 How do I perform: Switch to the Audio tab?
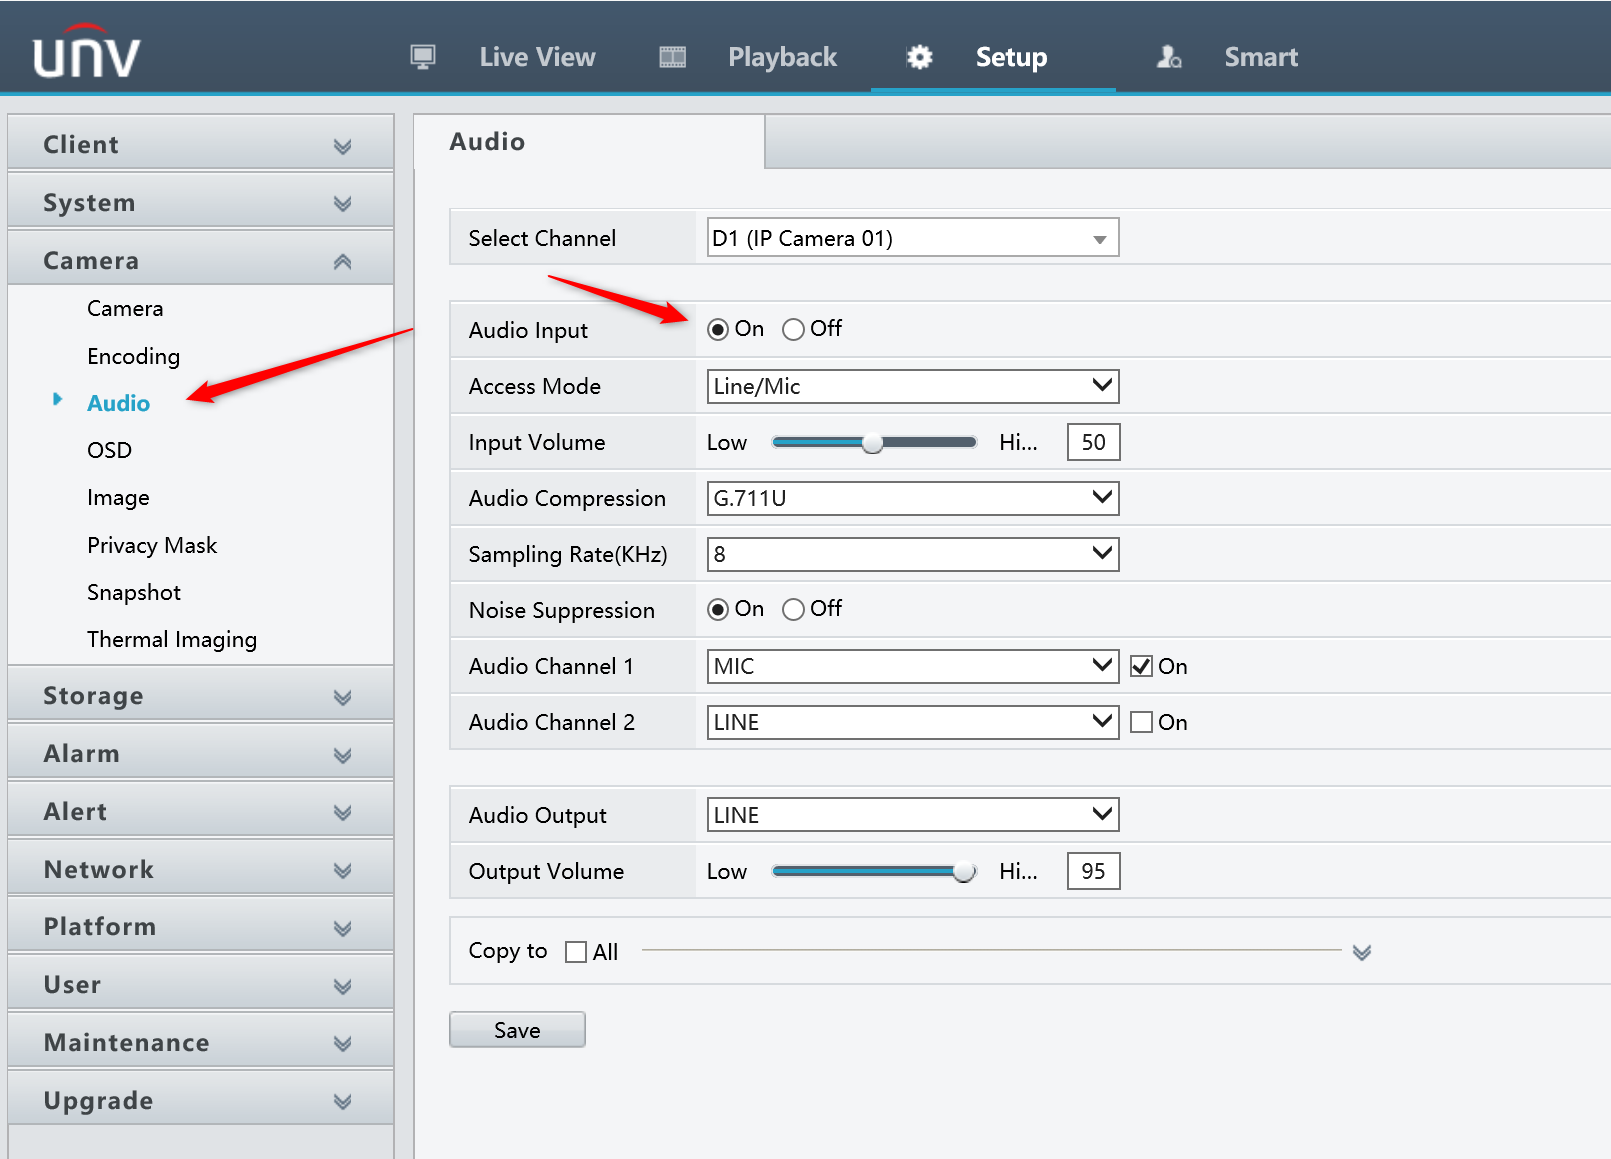[x=487, y=141]
